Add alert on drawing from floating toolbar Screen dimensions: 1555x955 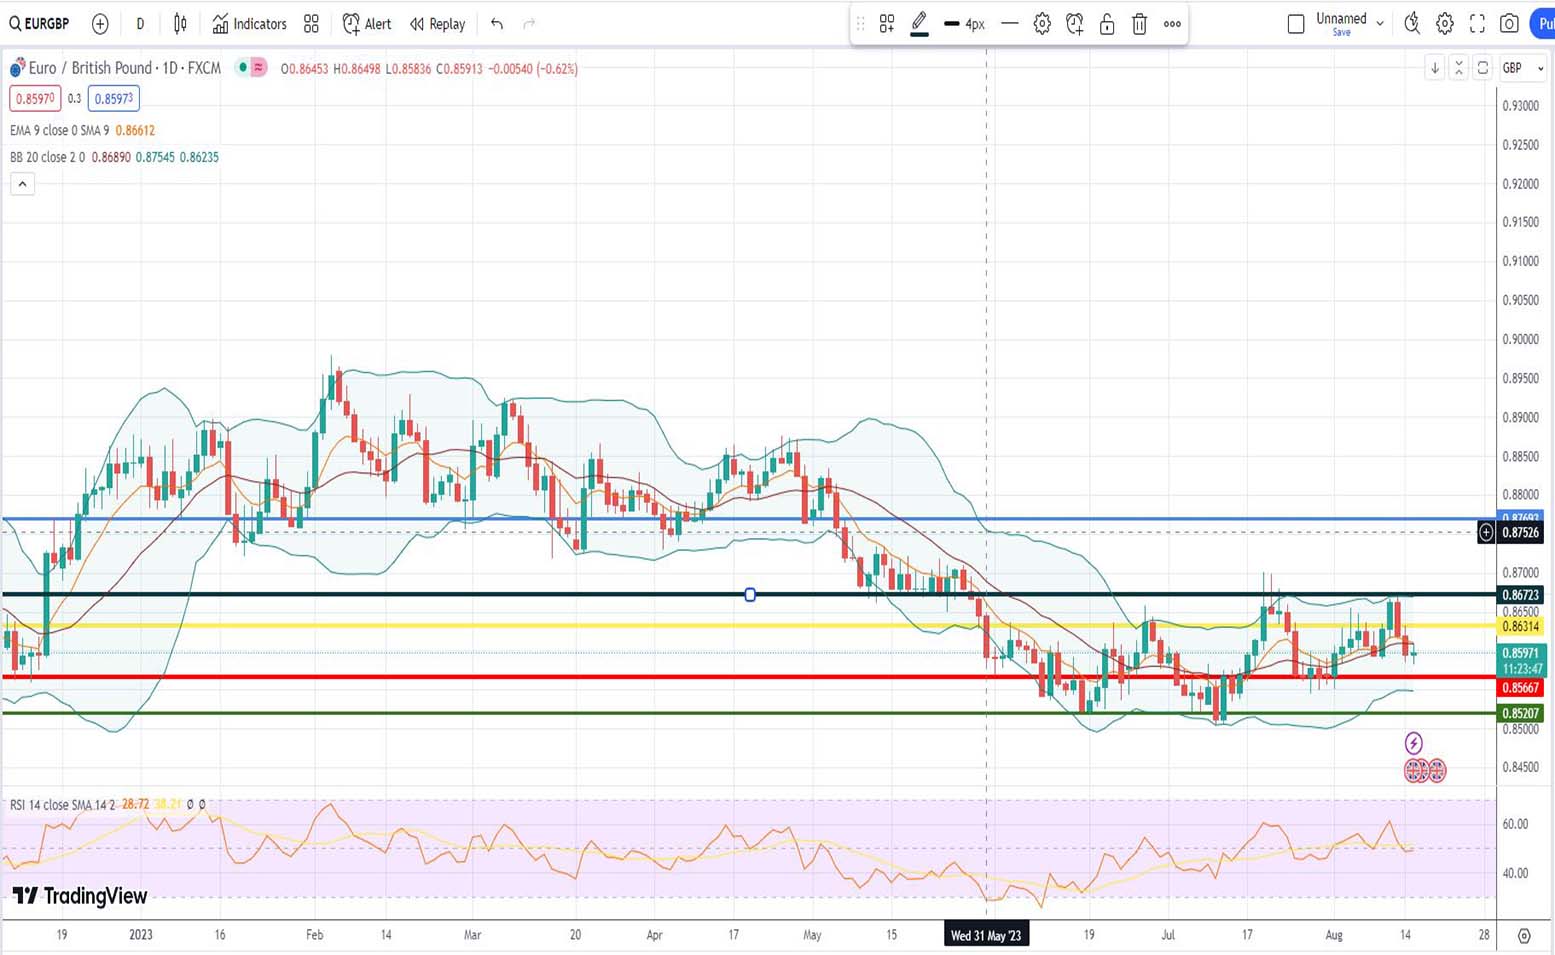[x=1075, y=24]
